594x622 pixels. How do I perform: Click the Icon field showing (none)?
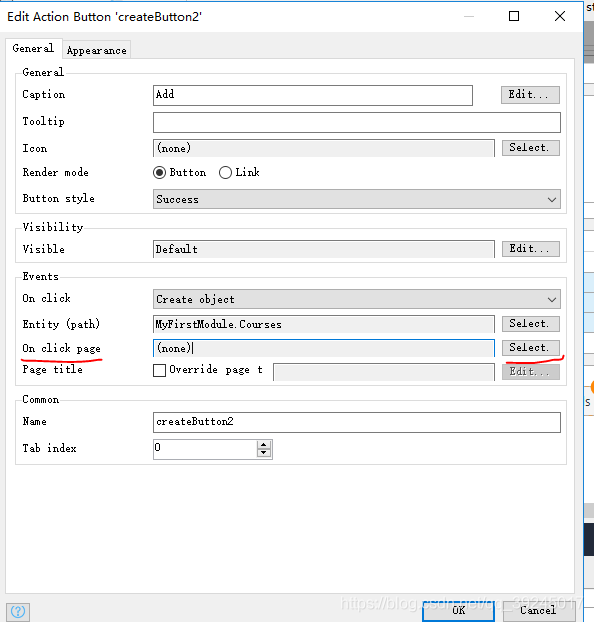(324, 148)
